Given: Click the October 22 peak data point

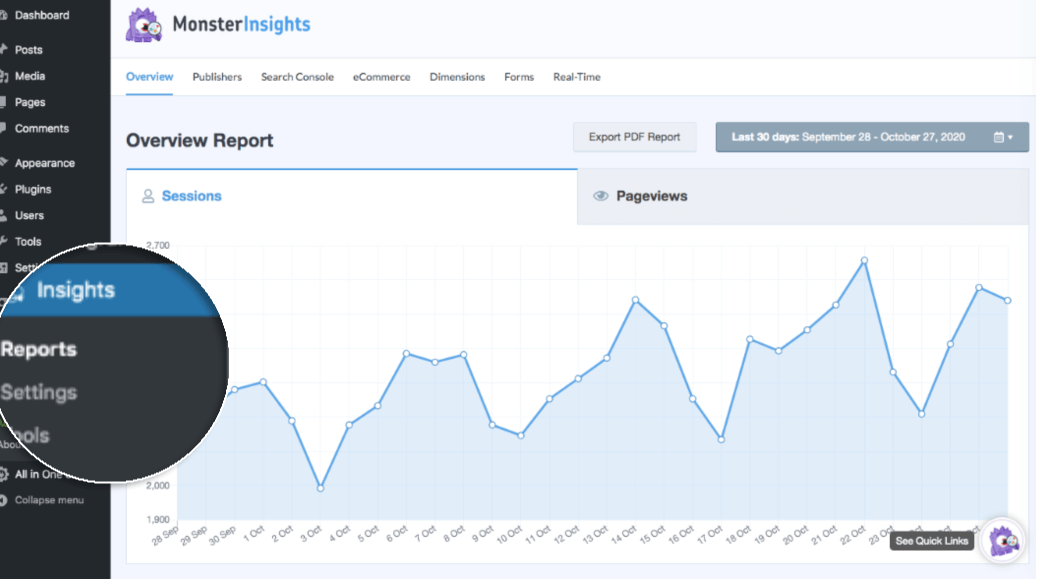Looking at the screenshot, I should click(x=864, y=259).
